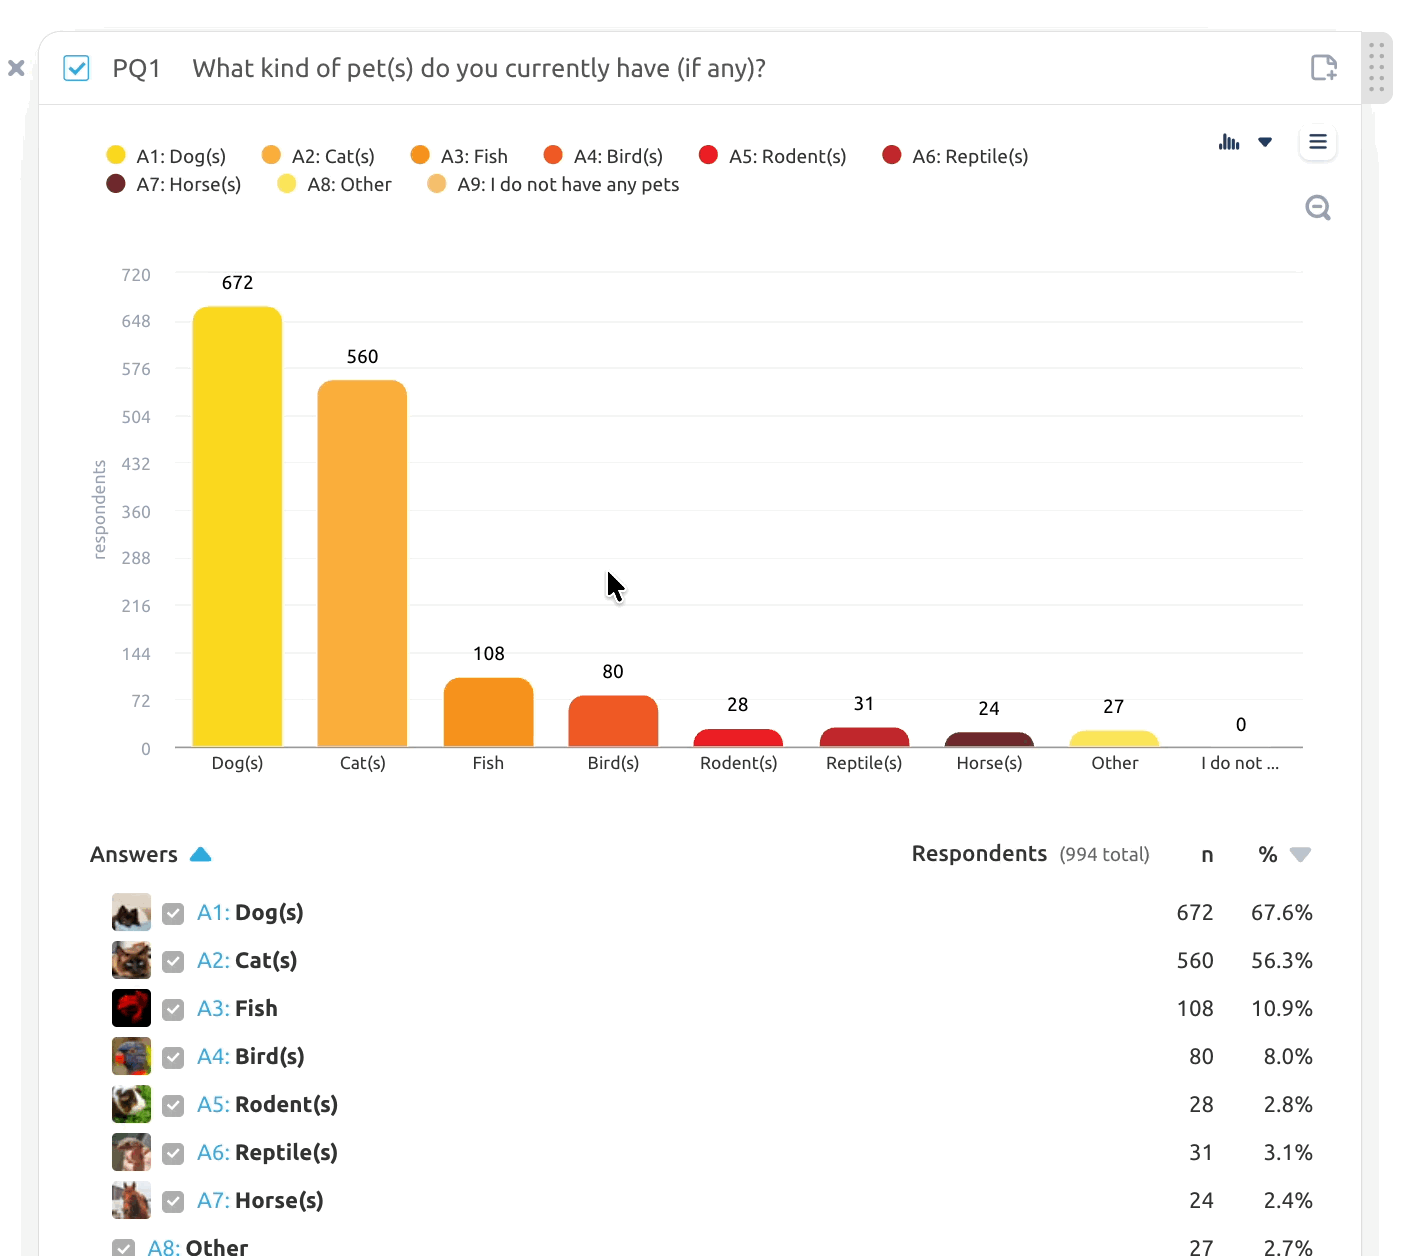Viewport: 1422px width, 1256px height.
Task: Open the bar chart type selector icon
Action: click(1229, 142)
